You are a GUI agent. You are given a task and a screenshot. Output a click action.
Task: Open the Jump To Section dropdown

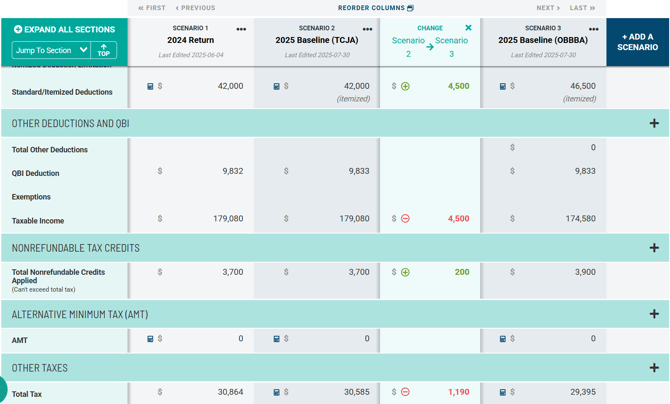(51, 50)
